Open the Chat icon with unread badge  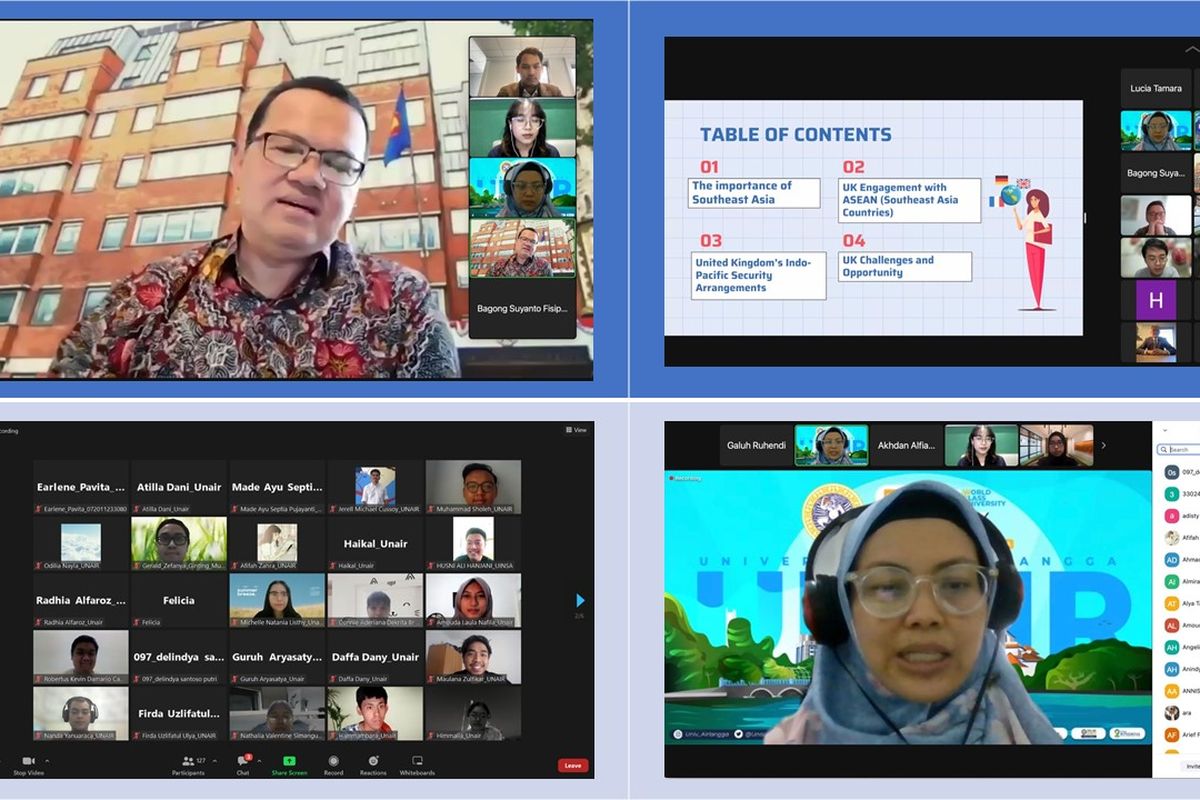[x=242, y=761]
